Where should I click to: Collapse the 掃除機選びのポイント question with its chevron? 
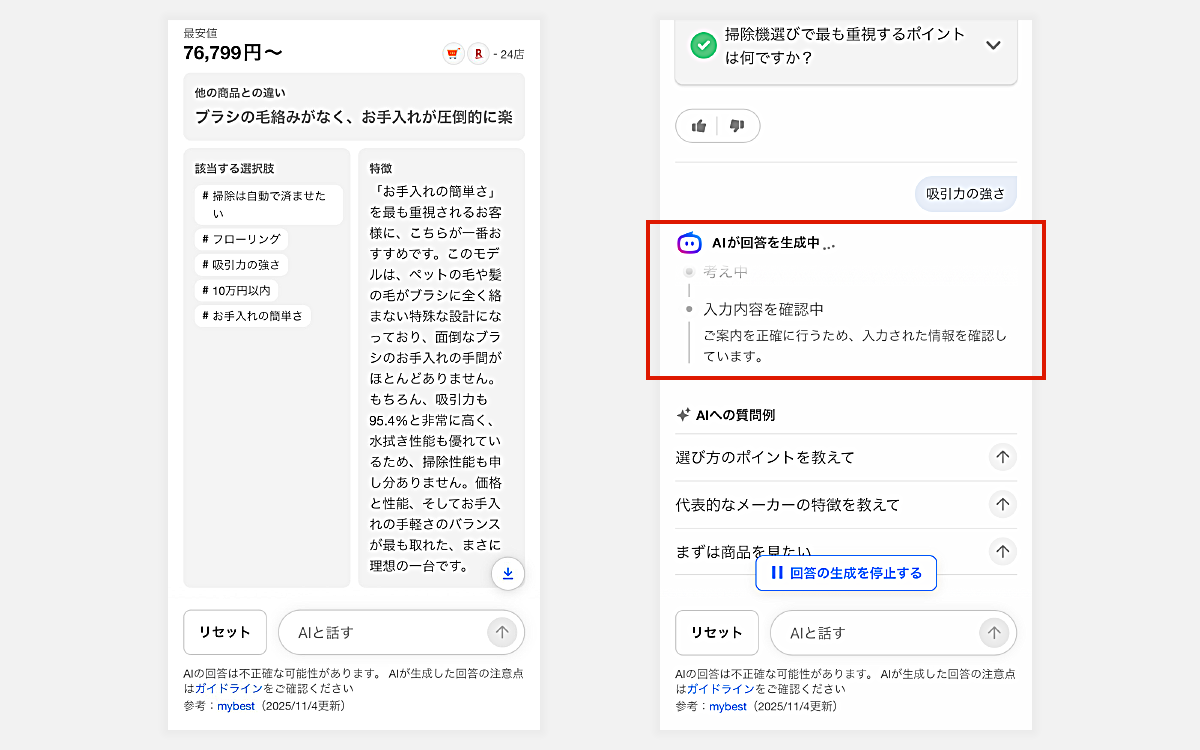coord(993,45)
